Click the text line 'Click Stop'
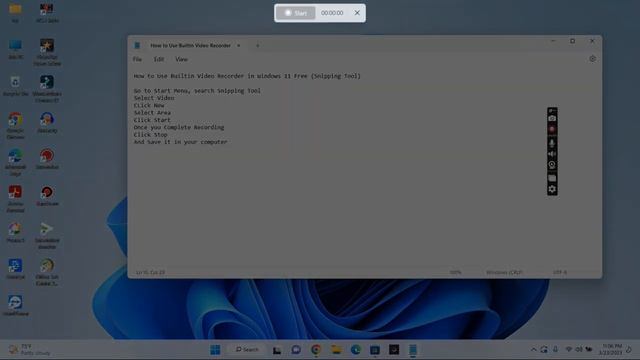640x360 pixels. (150, 135)
